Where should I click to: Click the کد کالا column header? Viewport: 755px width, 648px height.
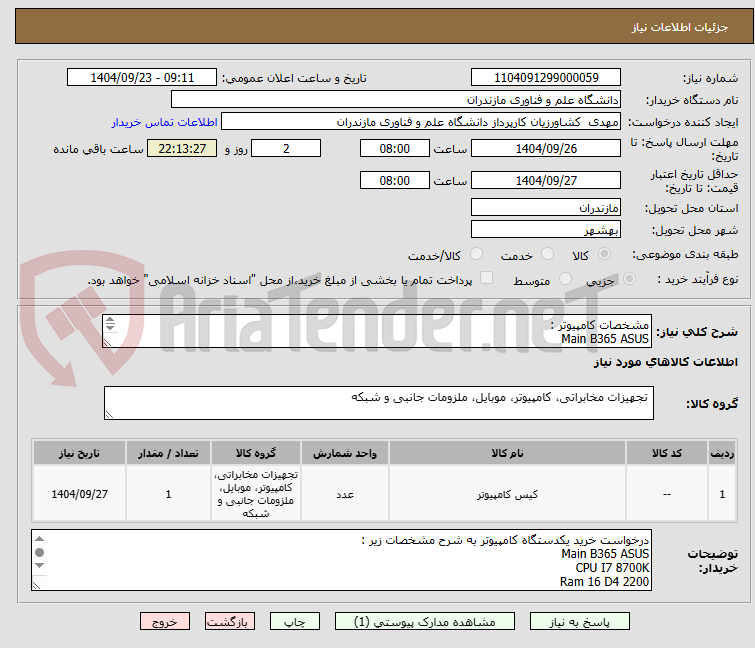pos(666,453)
